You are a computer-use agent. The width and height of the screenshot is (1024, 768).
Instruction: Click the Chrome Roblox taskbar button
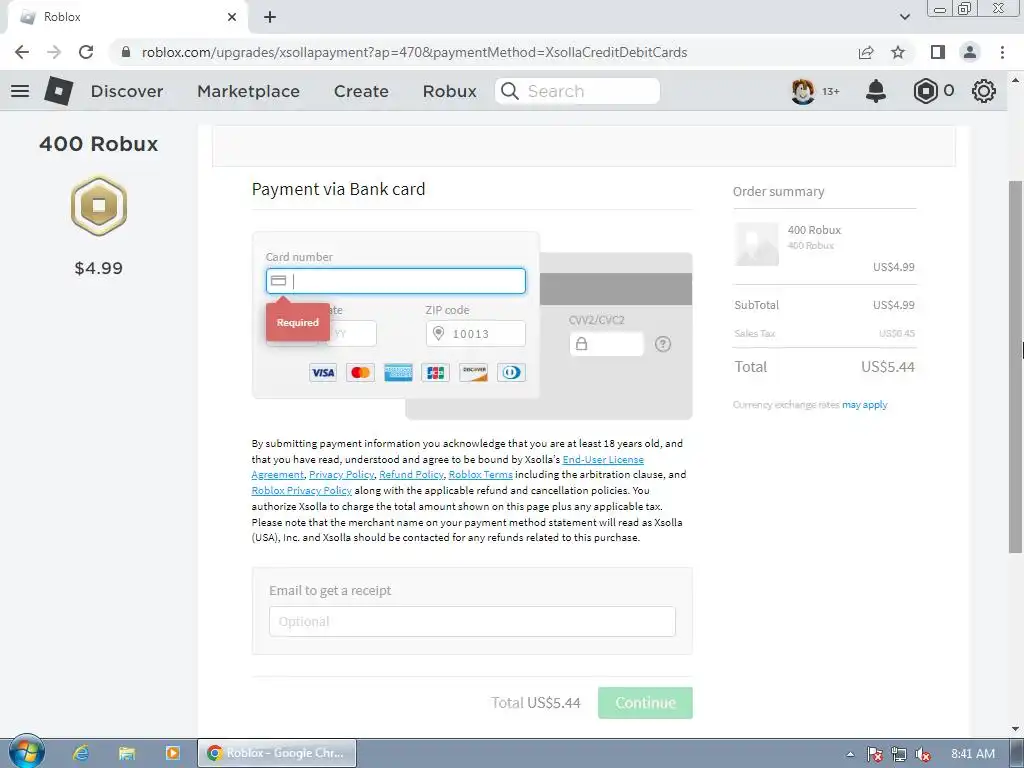277,753
